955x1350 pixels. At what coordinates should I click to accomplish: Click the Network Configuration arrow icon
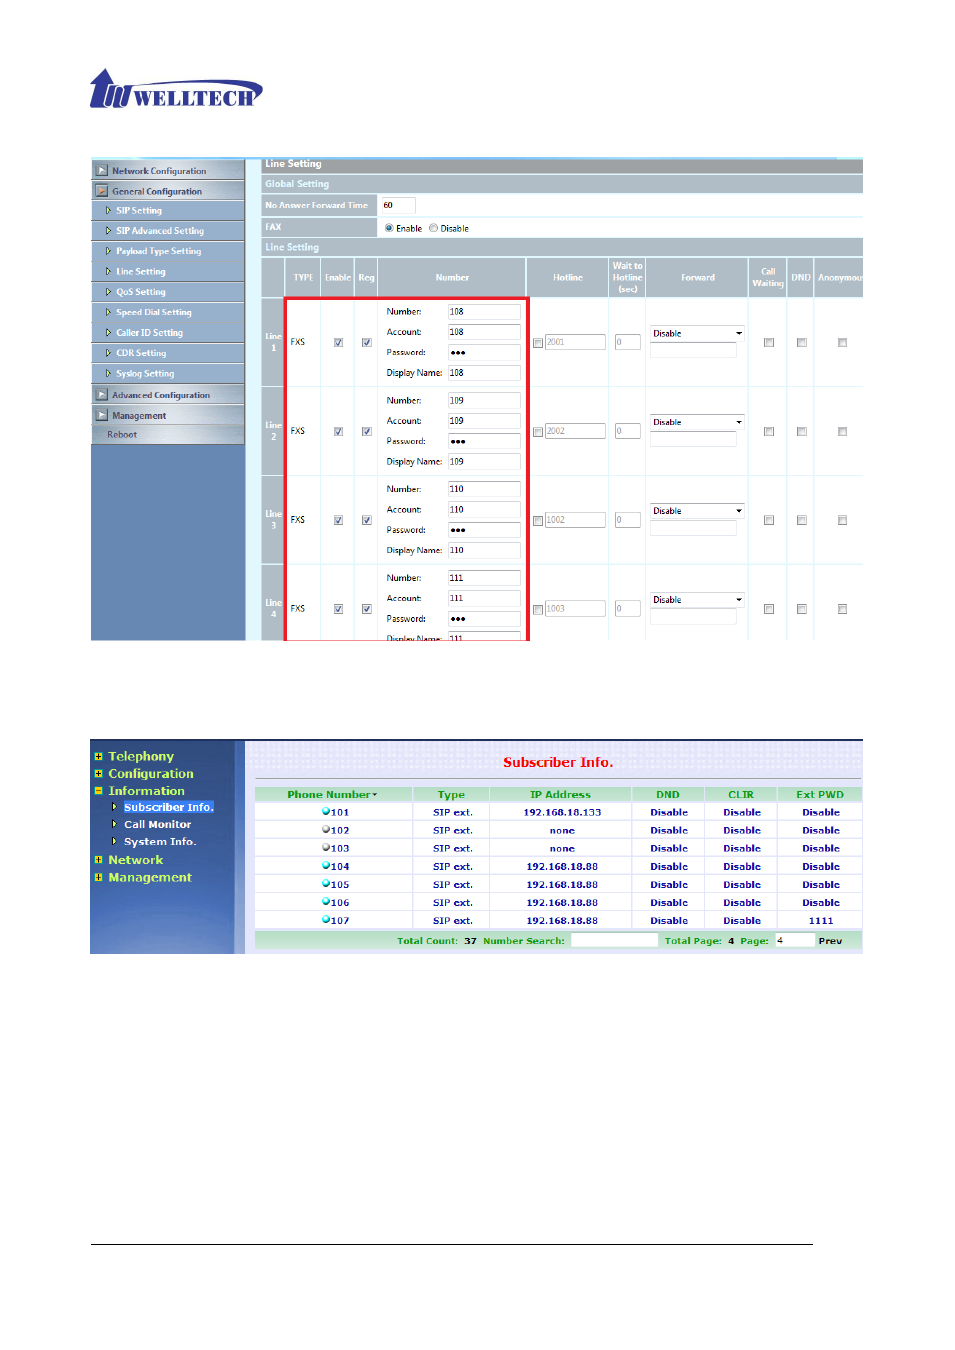102,171
